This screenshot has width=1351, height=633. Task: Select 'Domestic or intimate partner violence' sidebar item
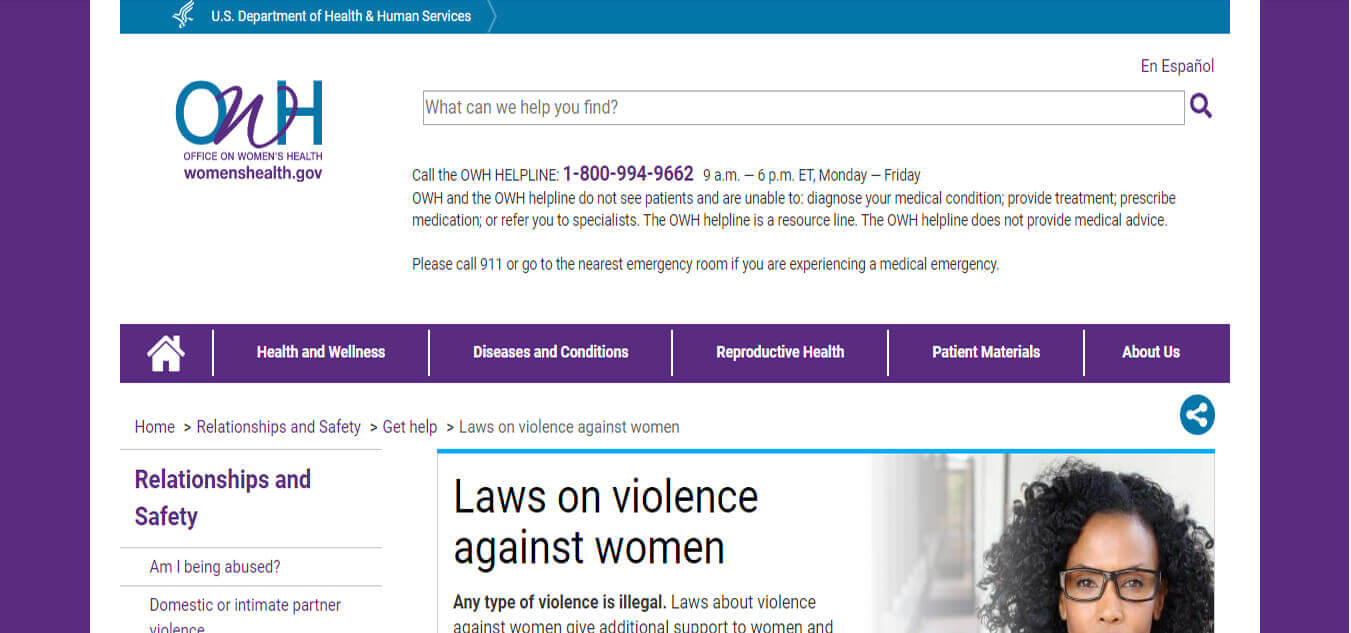point(245,617)
